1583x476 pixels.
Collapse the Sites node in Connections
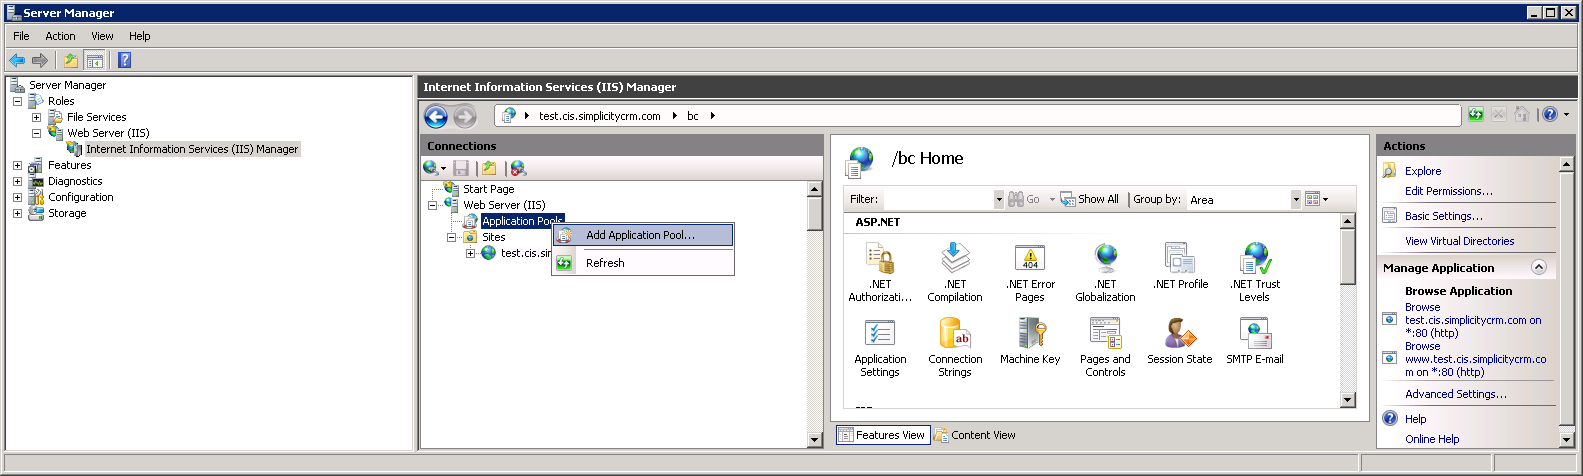[451, 237]
